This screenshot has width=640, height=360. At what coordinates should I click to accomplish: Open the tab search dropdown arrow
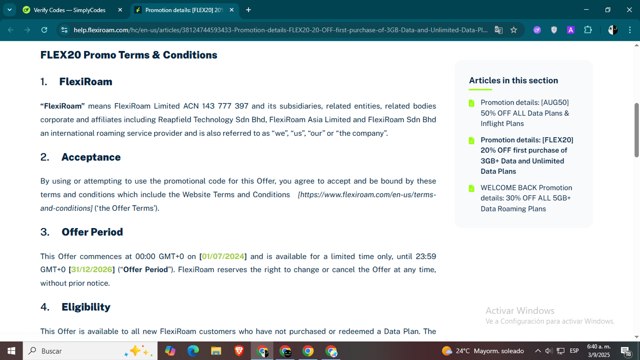(x=9, y=10)
